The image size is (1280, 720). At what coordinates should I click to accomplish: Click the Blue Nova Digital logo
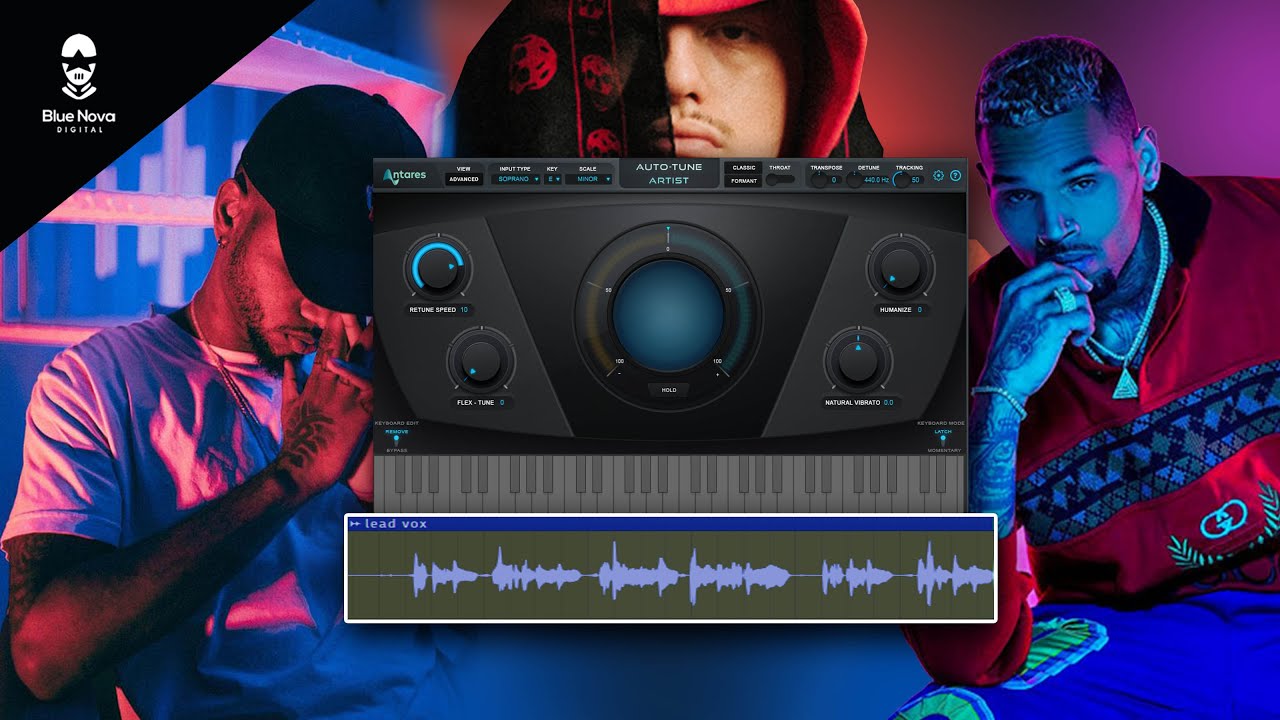click(78, 84)
